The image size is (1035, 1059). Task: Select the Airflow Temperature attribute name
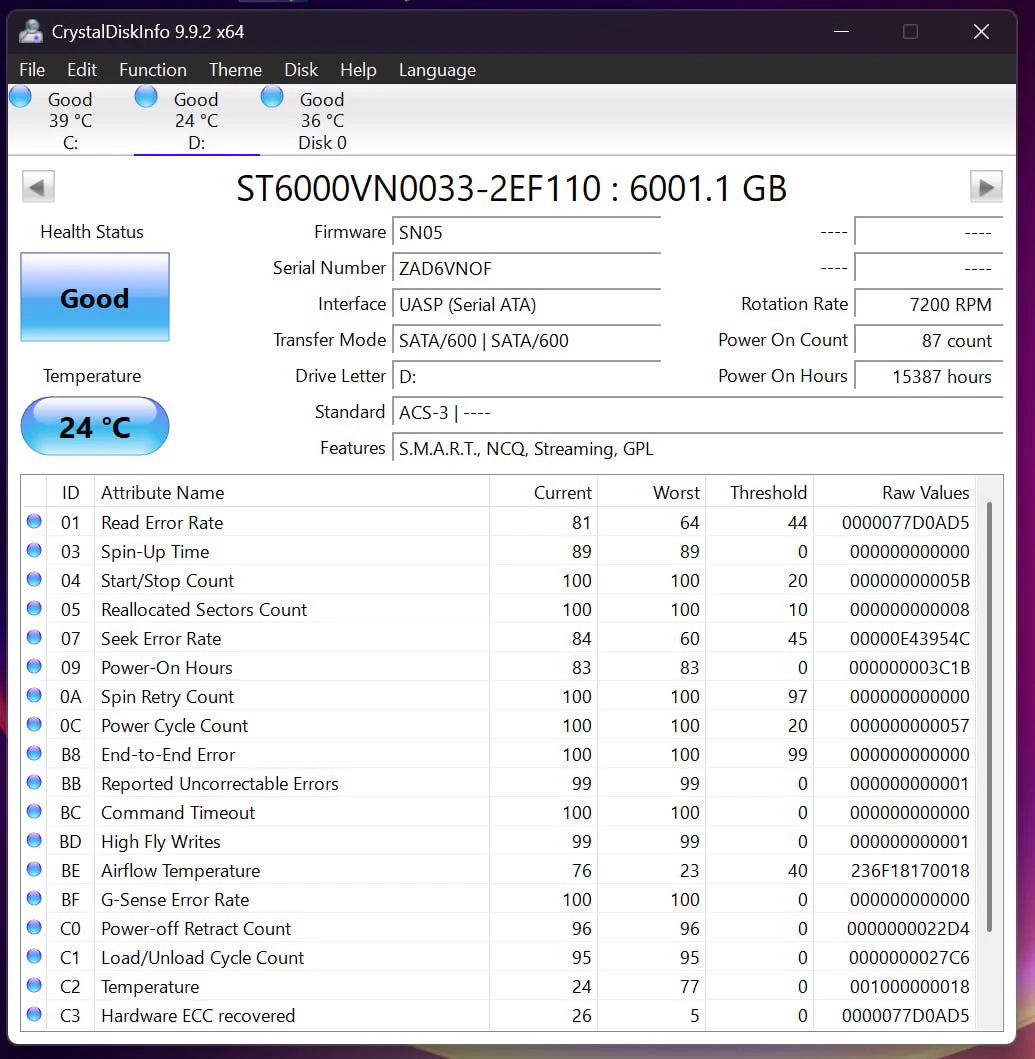(x=180, y=871)
